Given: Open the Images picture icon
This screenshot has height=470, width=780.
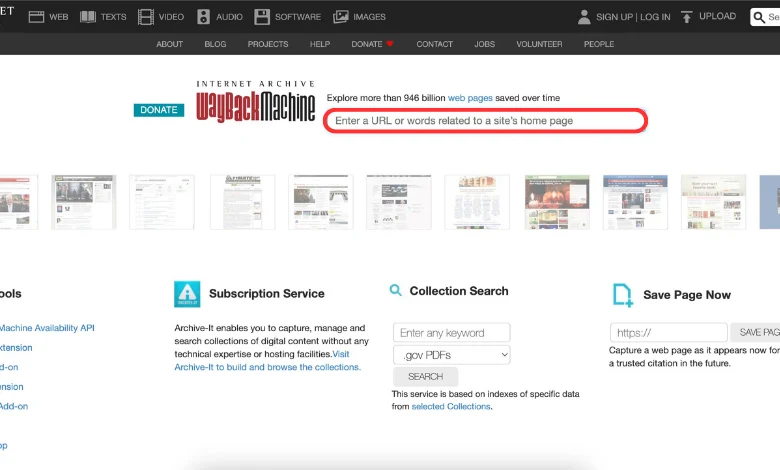Looking at the screenshot, I should pos(341,17).
